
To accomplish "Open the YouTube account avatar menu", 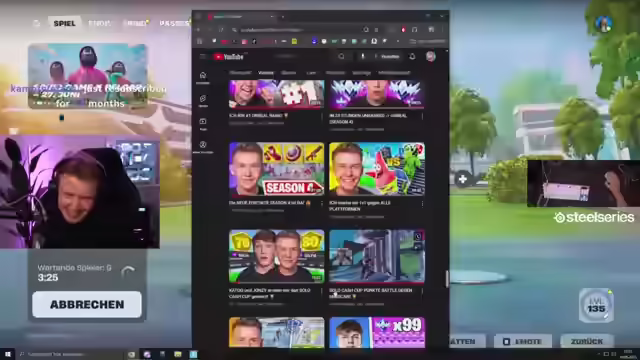I will click(x=430, y=56).
